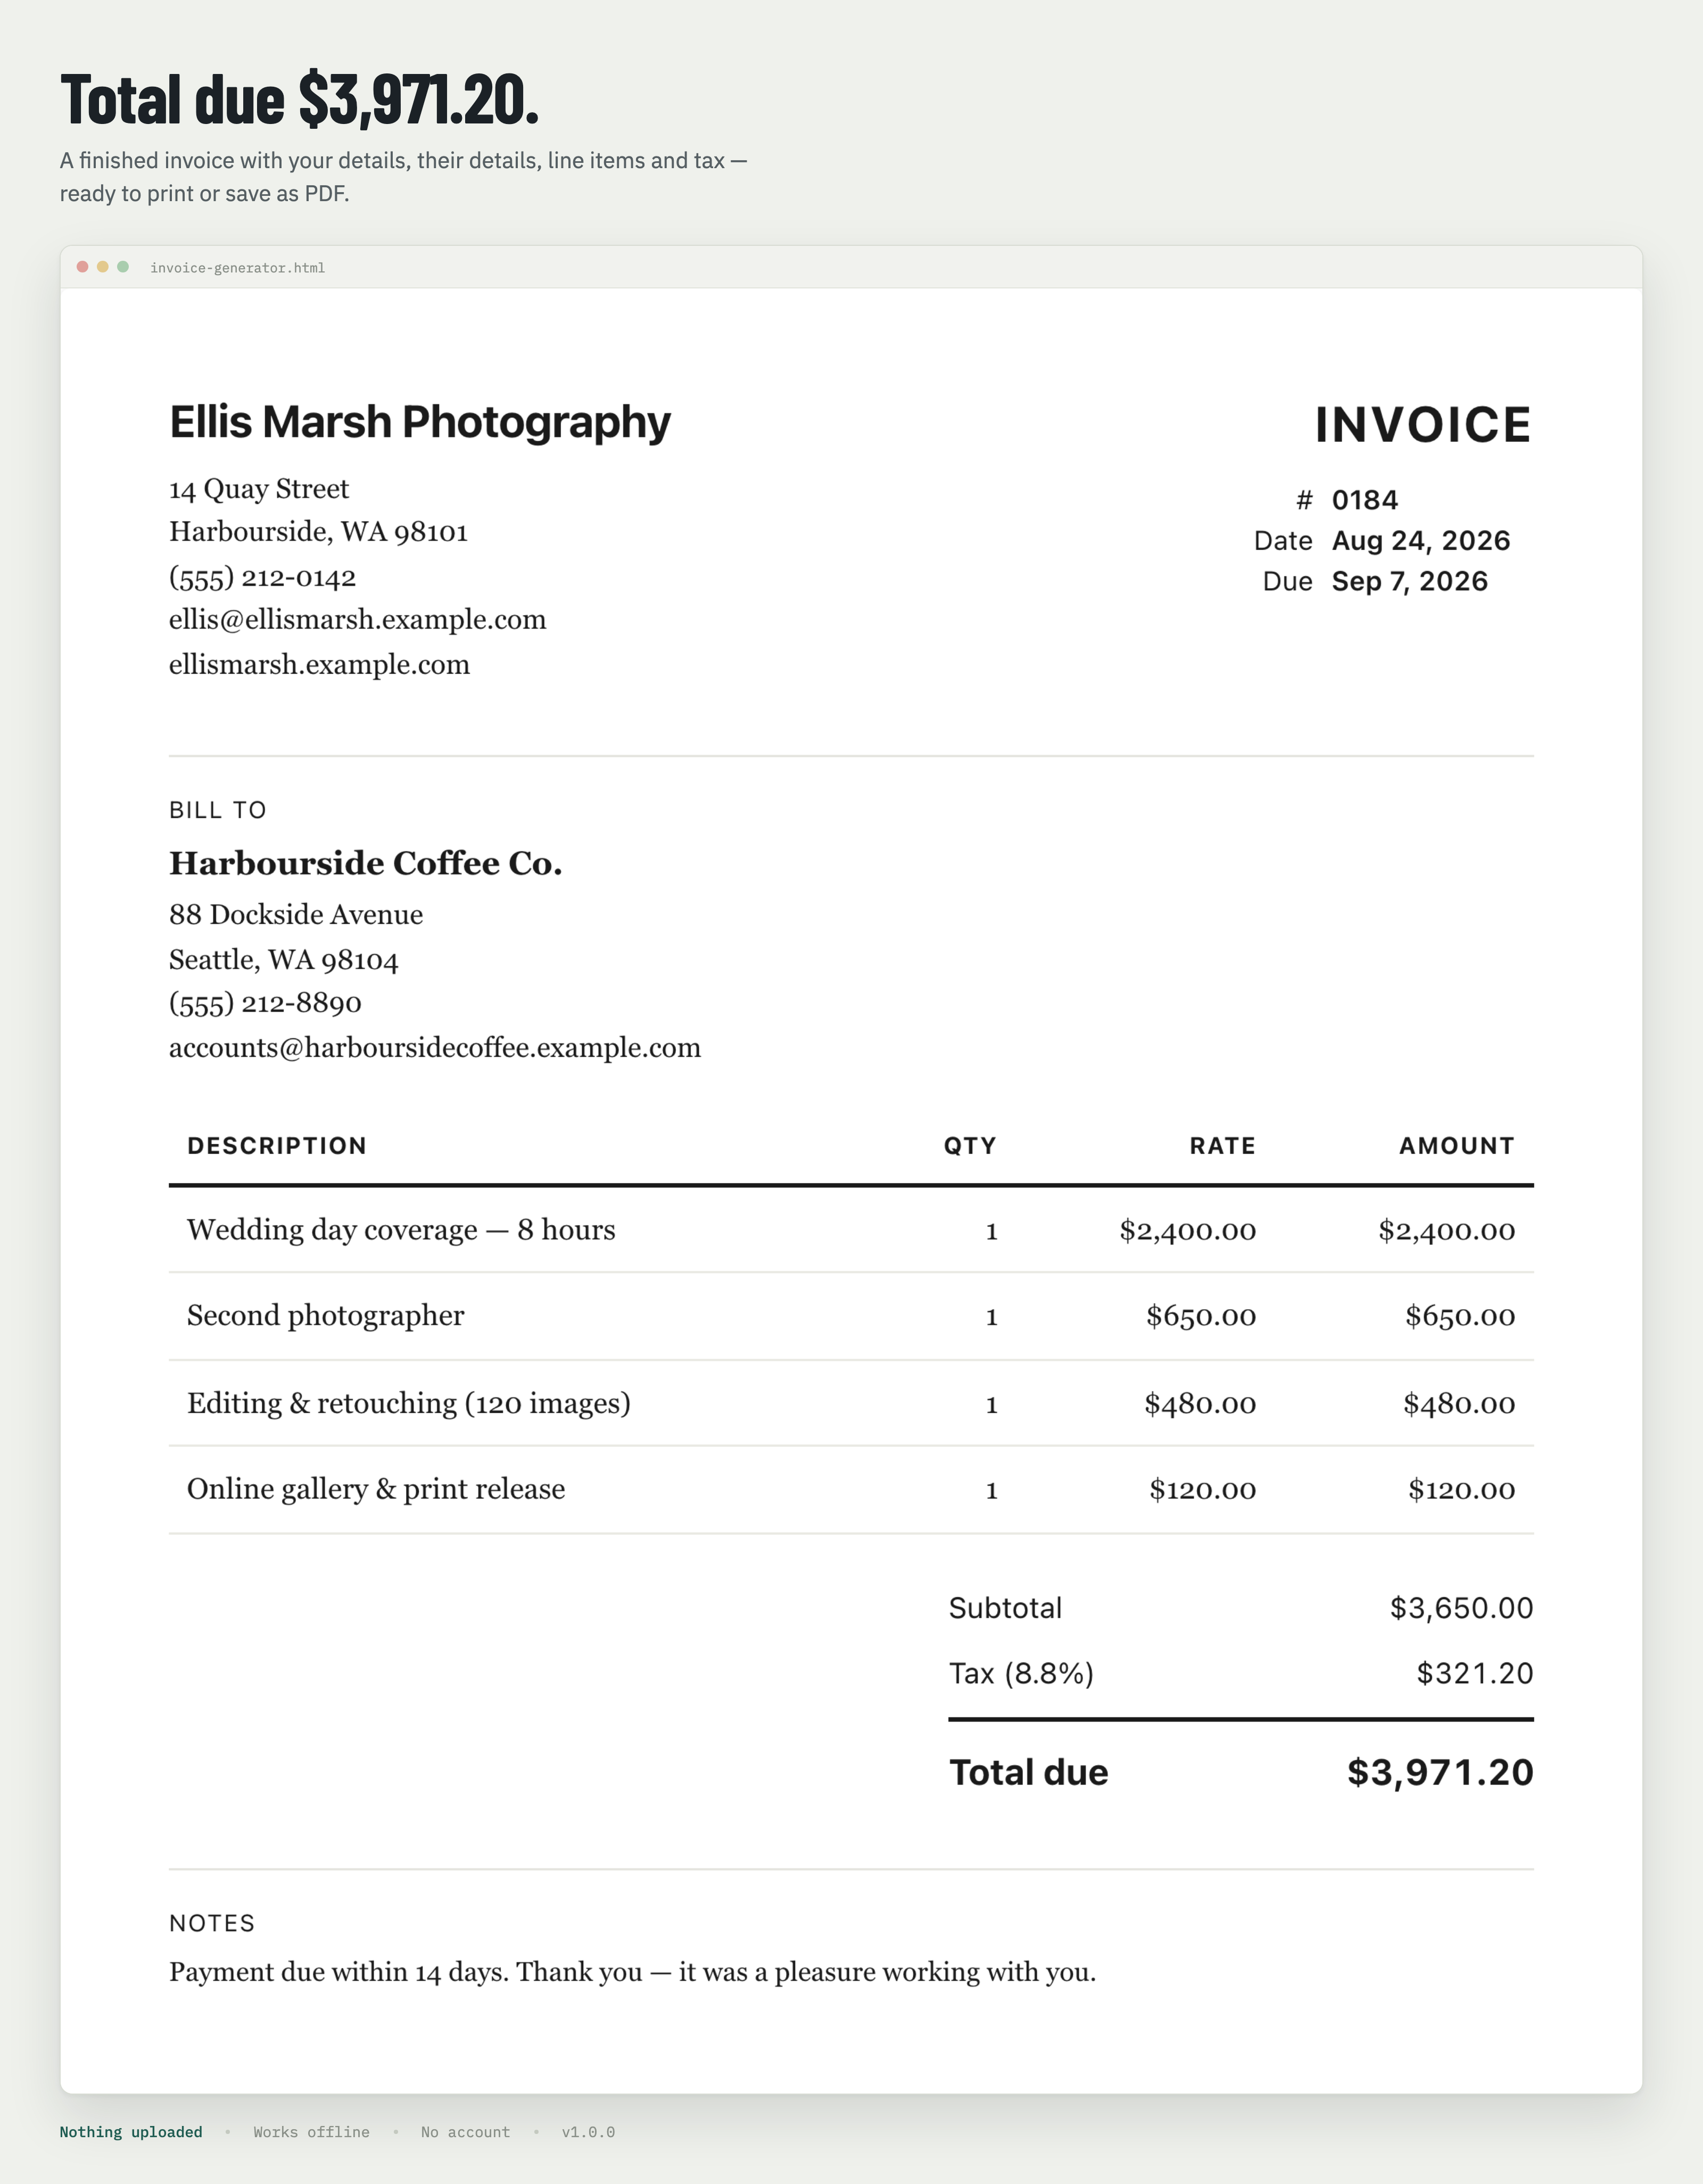The height and width of the screenshot is (2184, 1703).
Task: Click the DESCRIPTION column header
Action: (x=277, y=1146)
